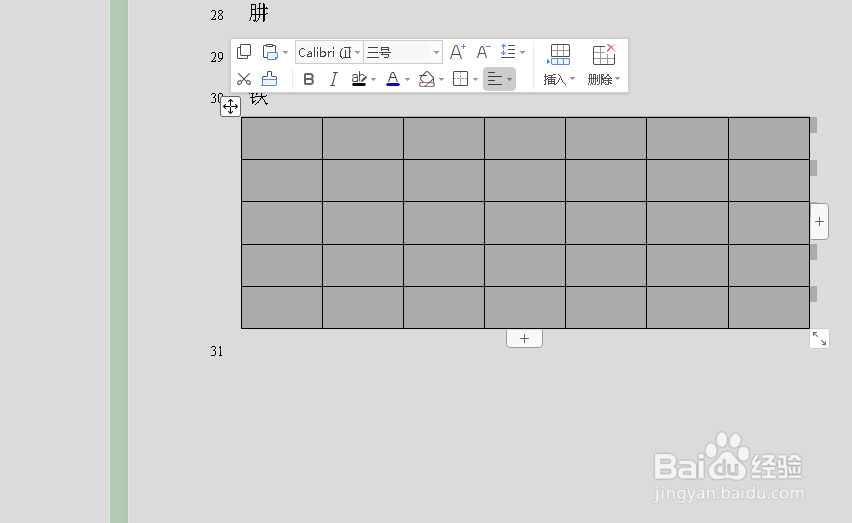The image size is (852, 523).
Task: Click the table borders icon
Action: 460,79
